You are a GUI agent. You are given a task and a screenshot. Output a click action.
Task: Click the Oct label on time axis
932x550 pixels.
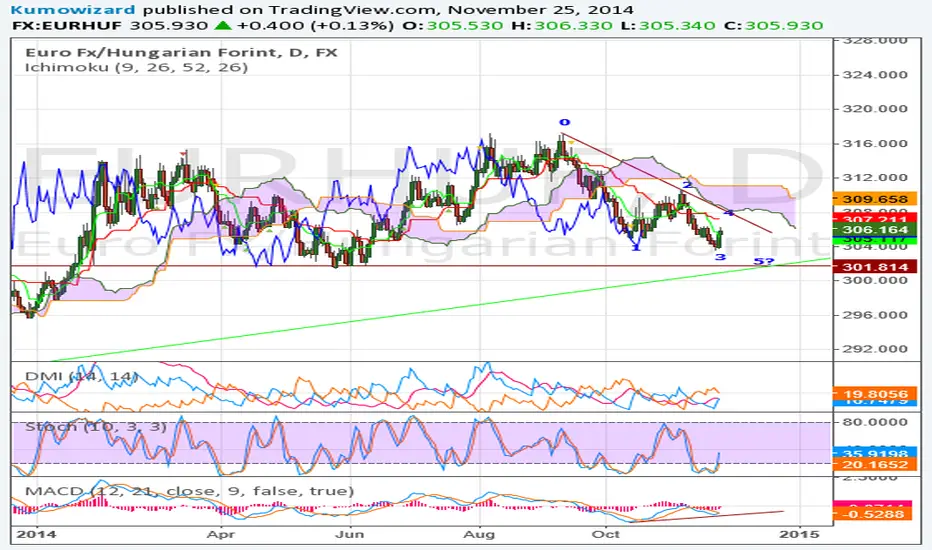tap(606, 534)
